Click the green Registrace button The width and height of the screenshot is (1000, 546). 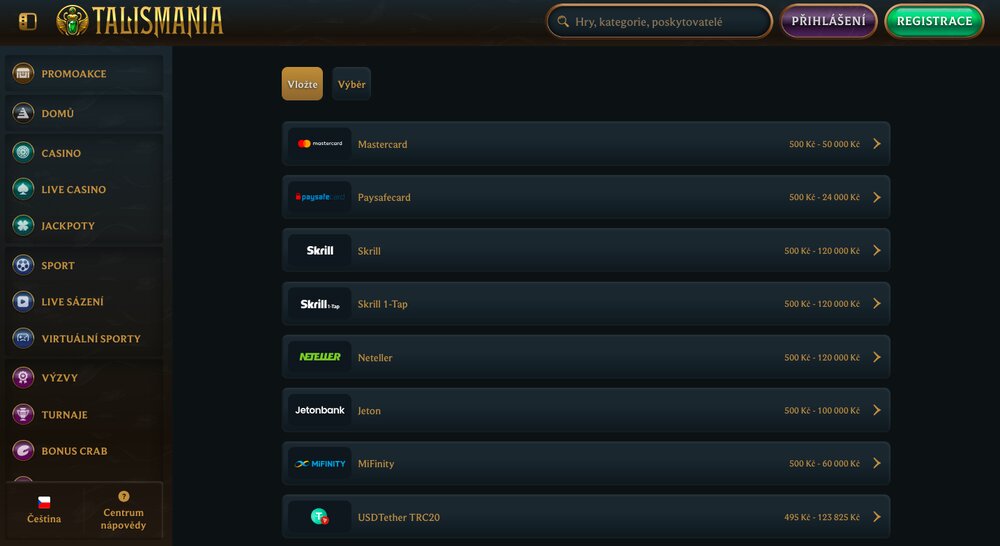click(934, 21)
